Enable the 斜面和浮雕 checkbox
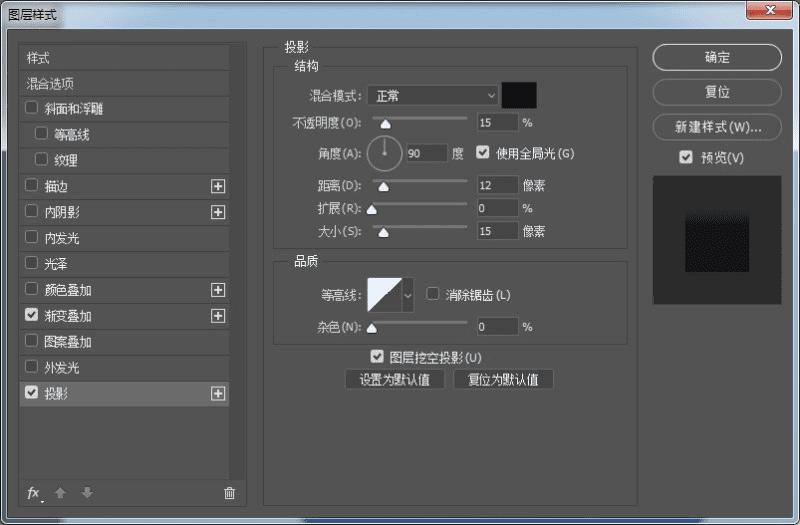 tap(31, 107)
